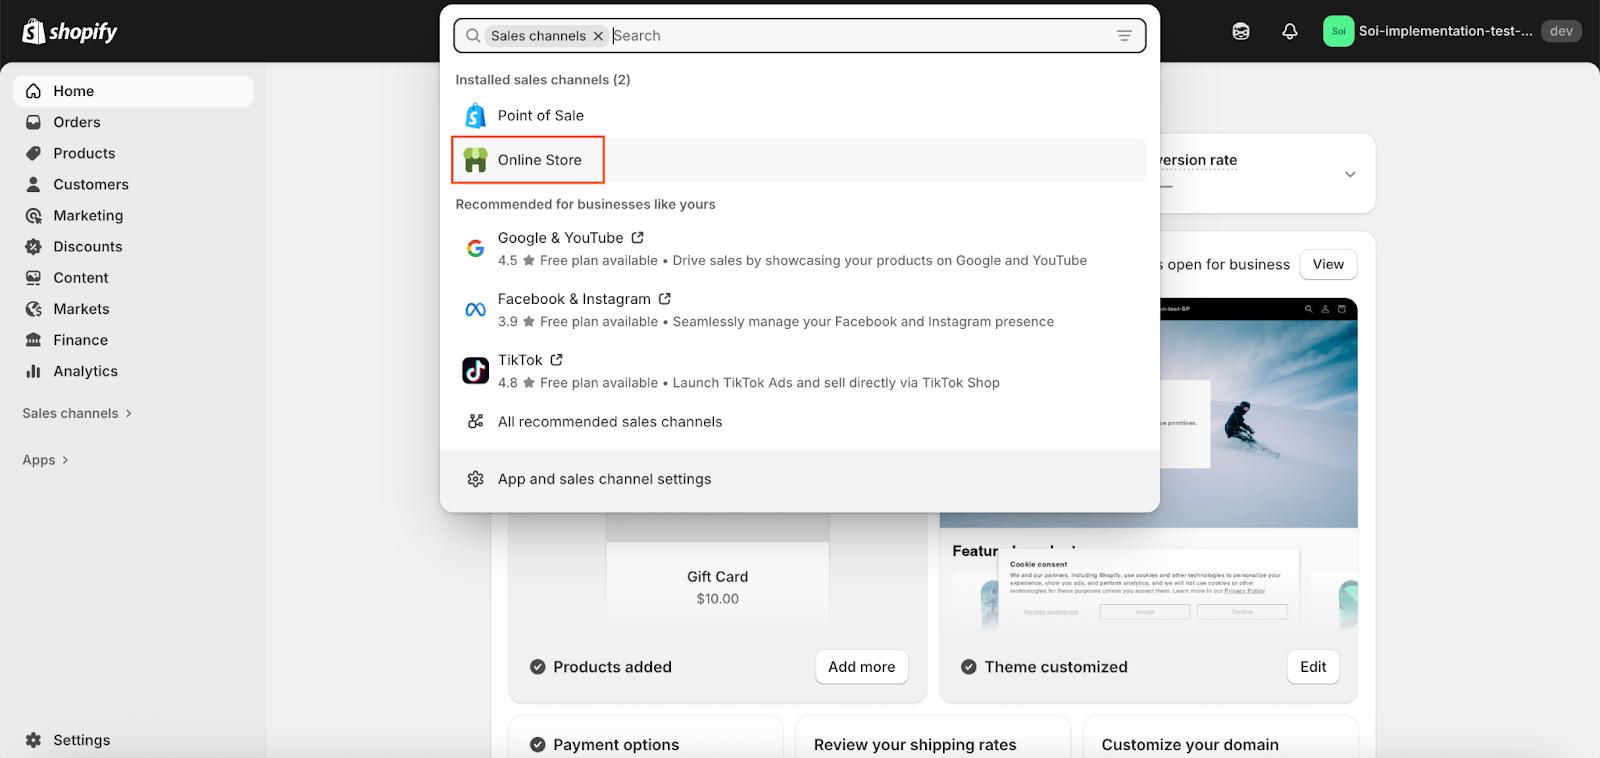Expand the Apps section in sidebar
Image resolution: width=1600 pixels, height=758 pixels.
click(45, 460)
